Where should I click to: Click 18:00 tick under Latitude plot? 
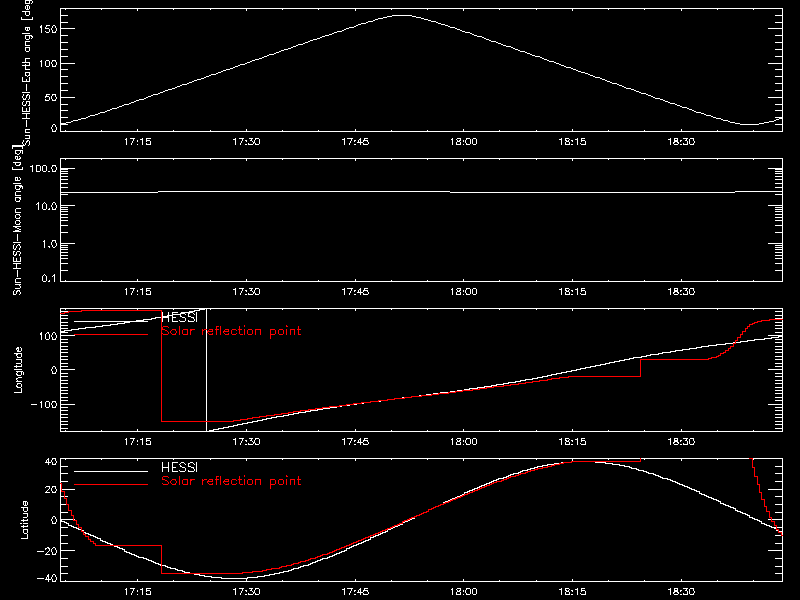(464, 592)
